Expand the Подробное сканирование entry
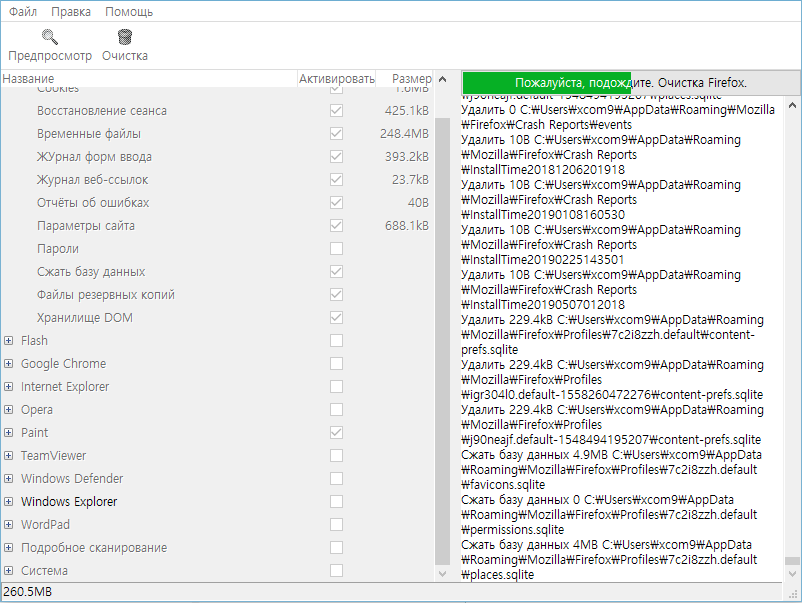This screenshot has height=603, width=802. pos(9,547)
